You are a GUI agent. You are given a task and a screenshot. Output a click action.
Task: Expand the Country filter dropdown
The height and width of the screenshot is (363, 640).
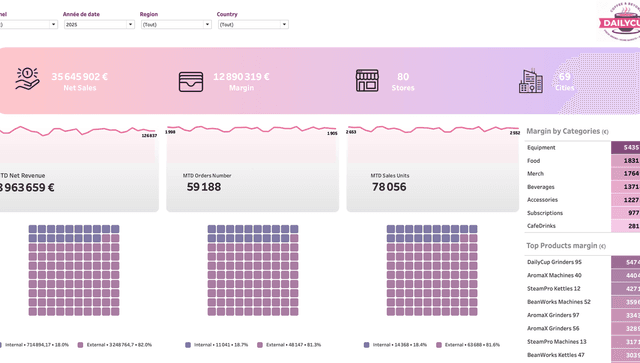tap(253, 24)
